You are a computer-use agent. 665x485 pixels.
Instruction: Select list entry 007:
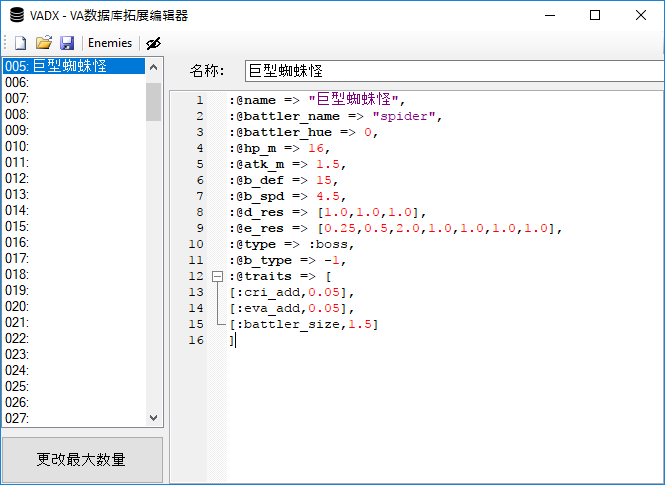pos(74,98)
